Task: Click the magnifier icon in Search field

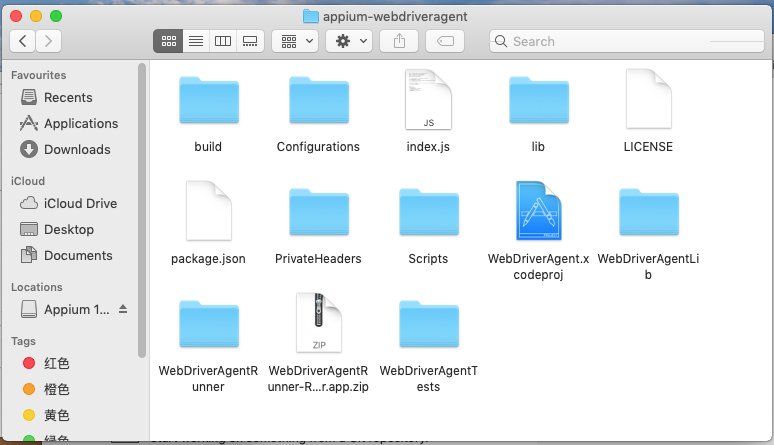Action: [x=501, y=41]
